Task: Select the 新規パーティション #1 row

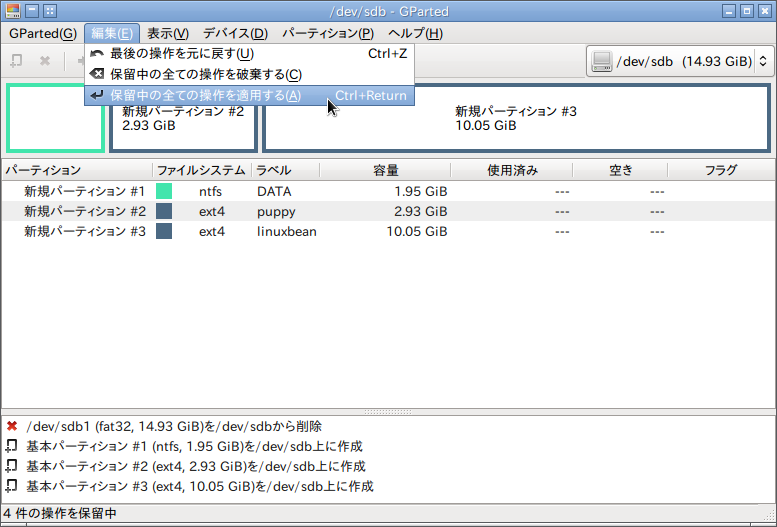Action: [x=388, y=191]
